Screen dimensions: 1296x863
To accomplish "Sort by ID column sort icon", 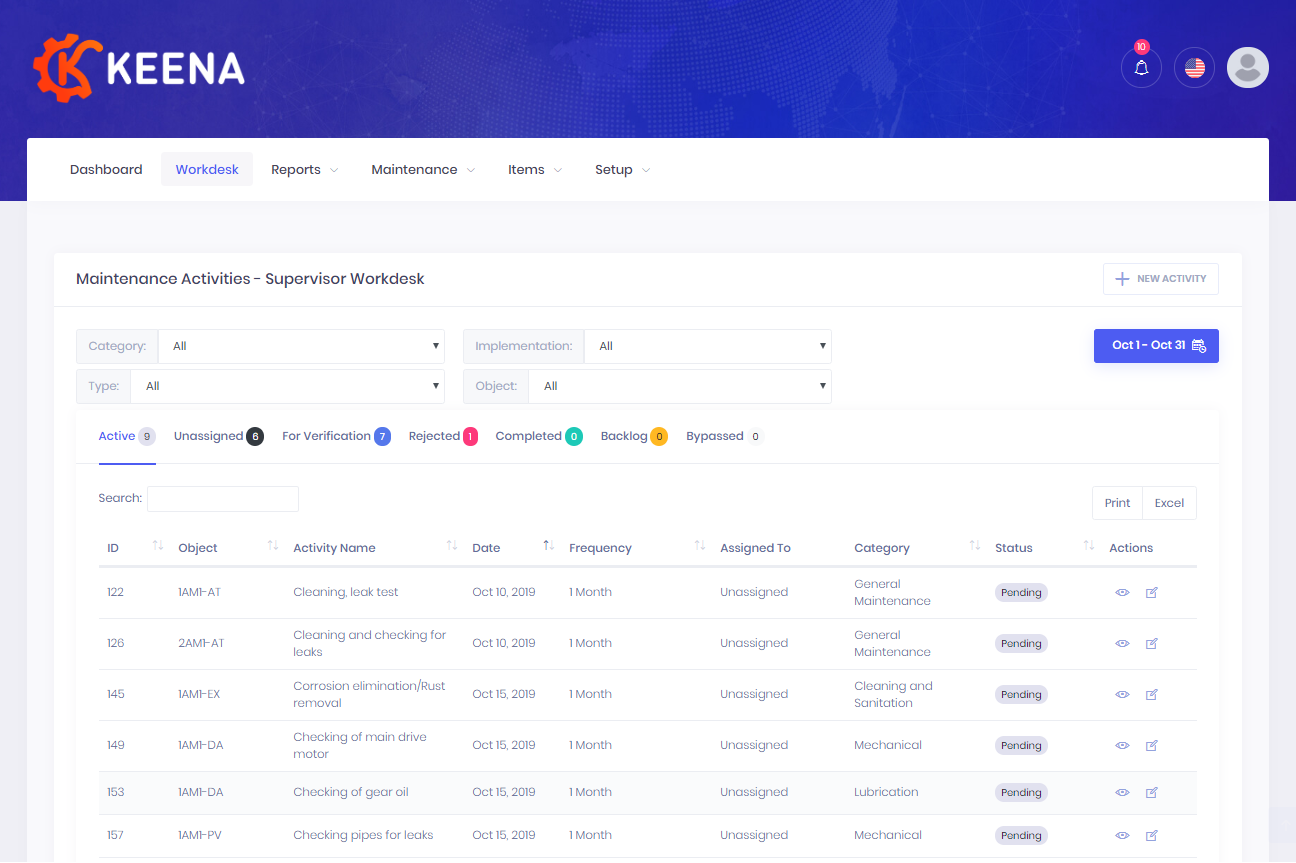I will coord(157,546).
